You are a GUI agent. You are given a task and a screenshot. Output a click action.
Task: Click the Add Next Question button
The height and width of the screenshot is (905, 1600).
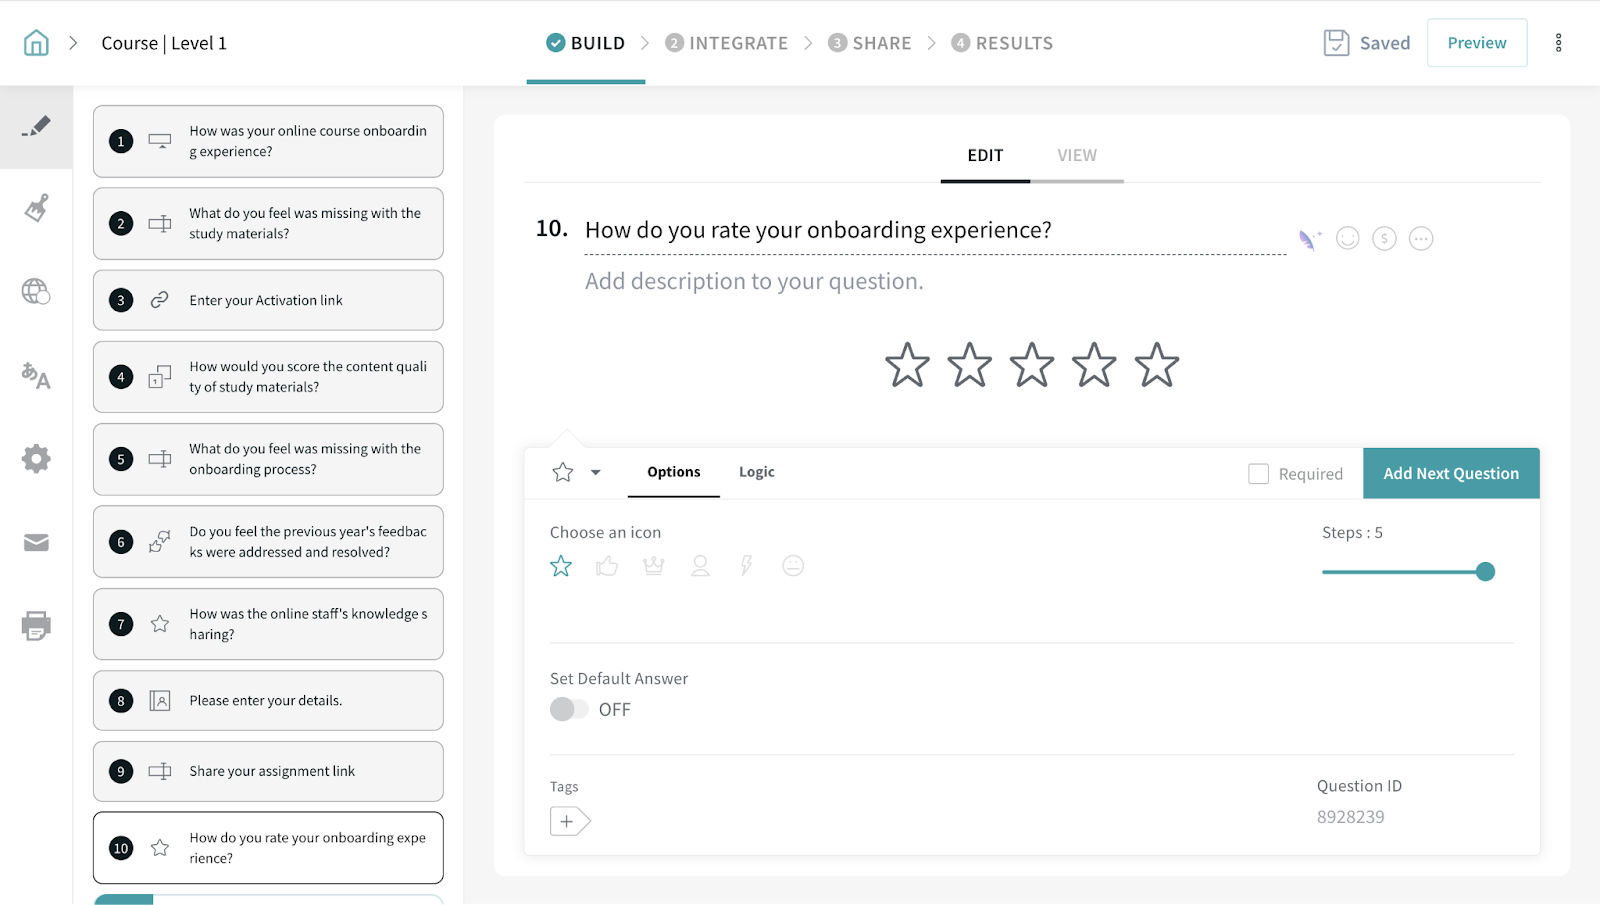tap(1451, 474)
